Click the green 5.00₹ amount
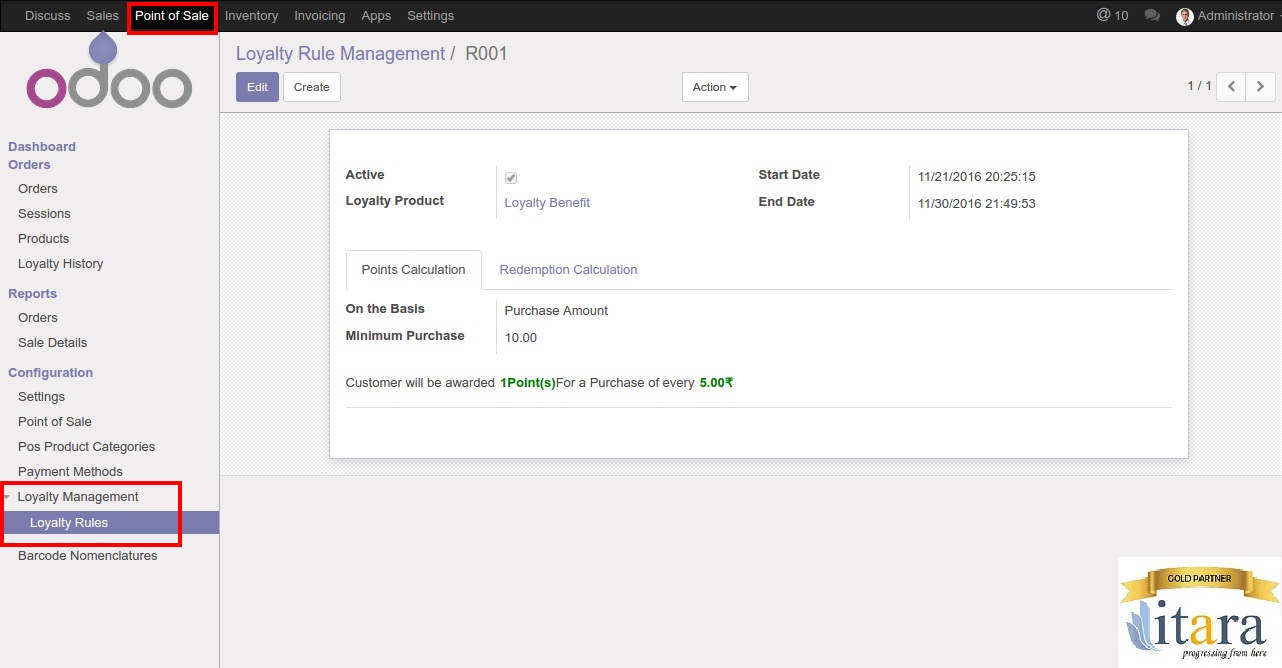Viewport: 1282px width, 668px height. tap(716, 383)
